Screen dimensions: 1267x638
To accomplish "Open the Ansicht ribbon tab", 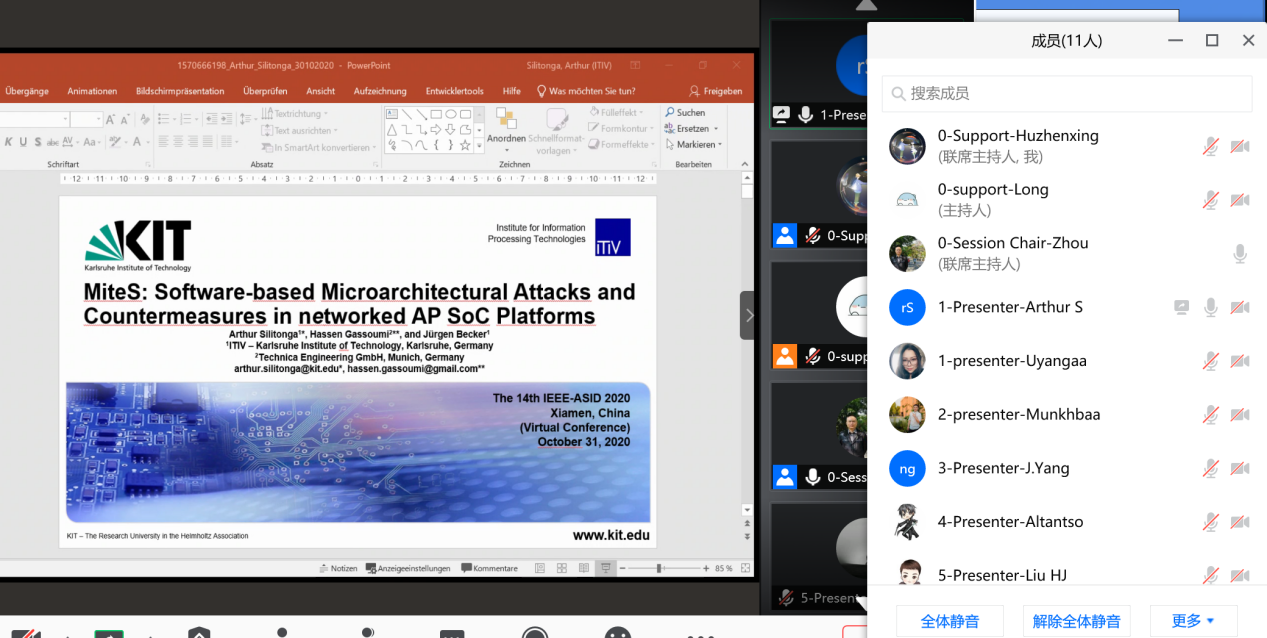I will 320,91.
